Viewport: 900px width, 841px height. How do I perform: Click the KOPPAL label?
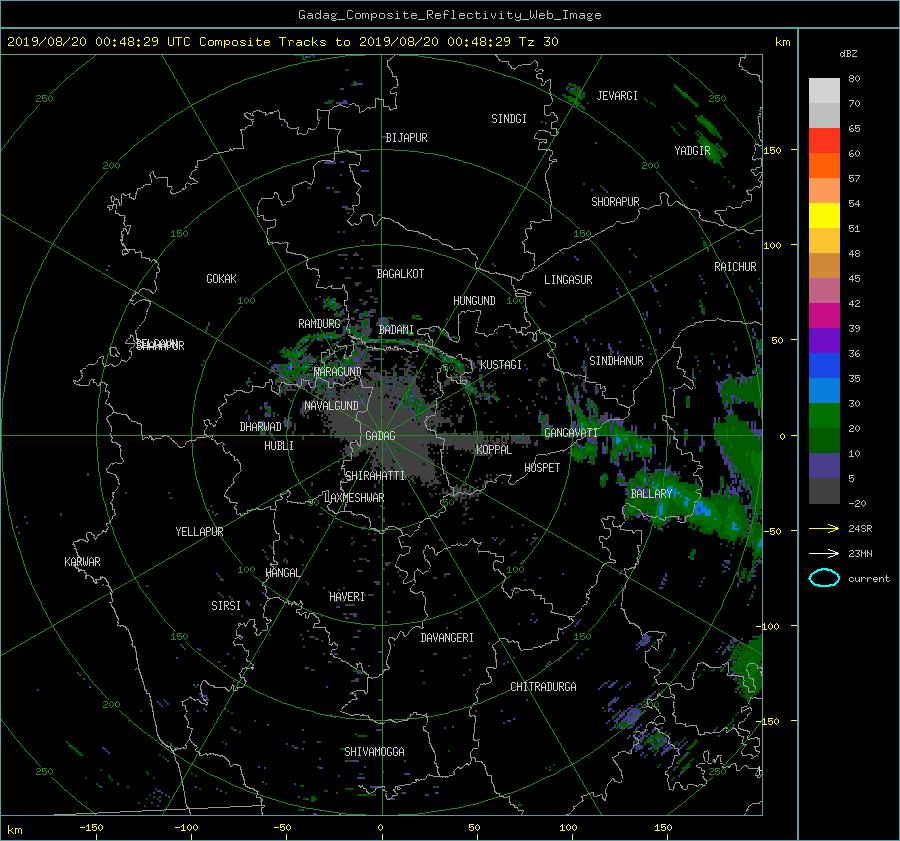[x=494, y=450]
